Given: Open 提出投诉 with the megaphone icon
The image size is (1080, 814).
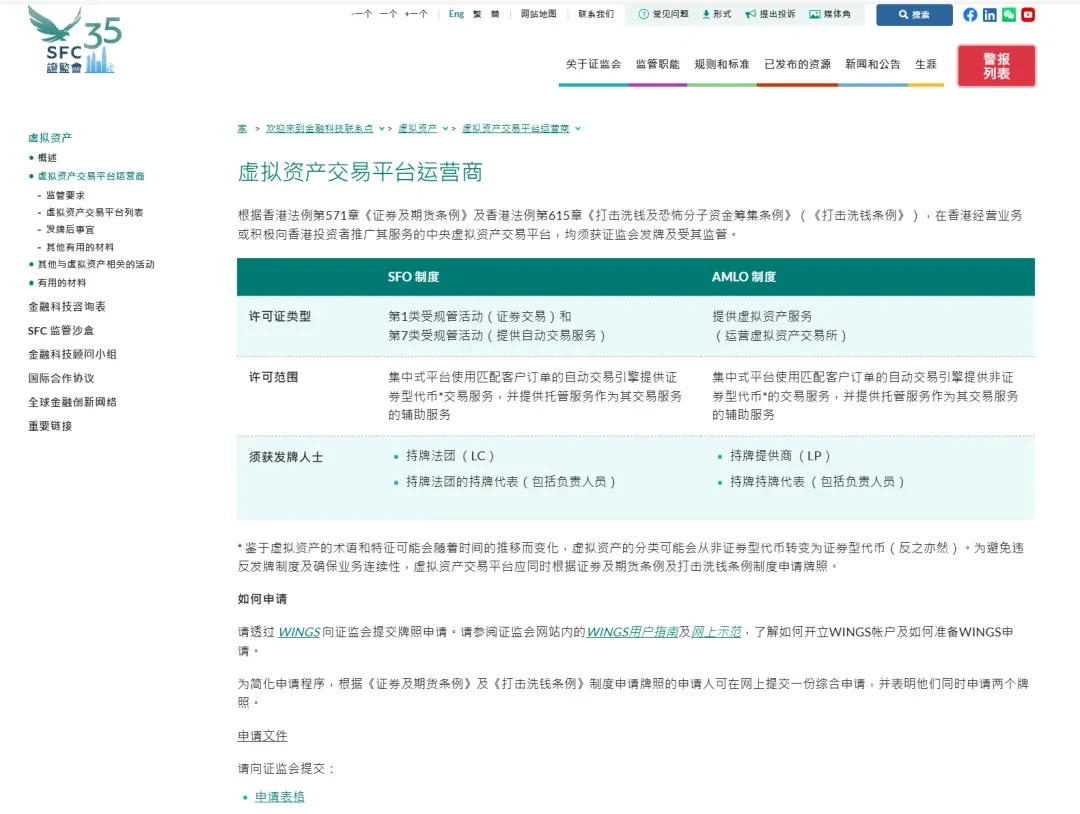Looking at the screenshot, I should coord(770,14).
